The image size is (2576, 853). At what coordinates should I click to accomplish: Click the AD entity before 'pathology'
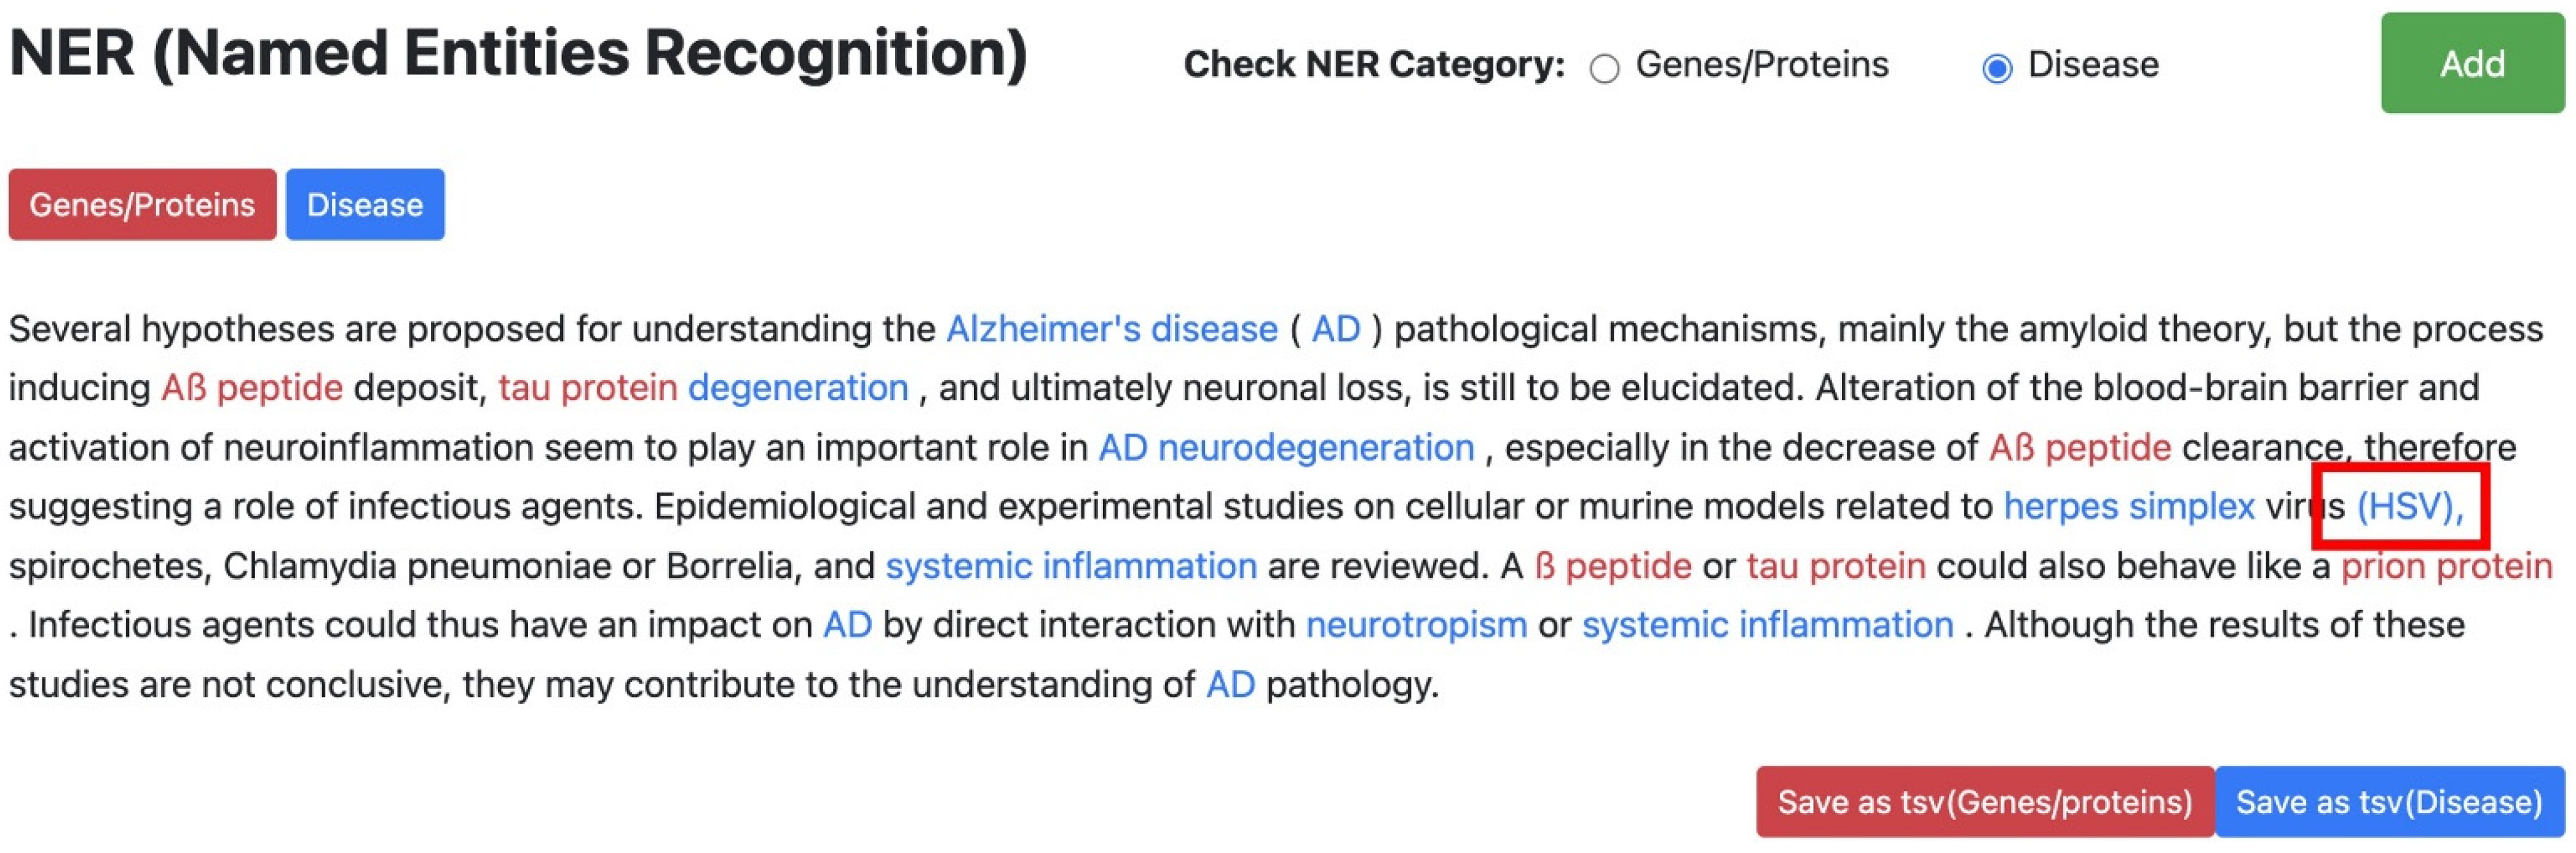pyautogui.click(x=1230, y=685)
